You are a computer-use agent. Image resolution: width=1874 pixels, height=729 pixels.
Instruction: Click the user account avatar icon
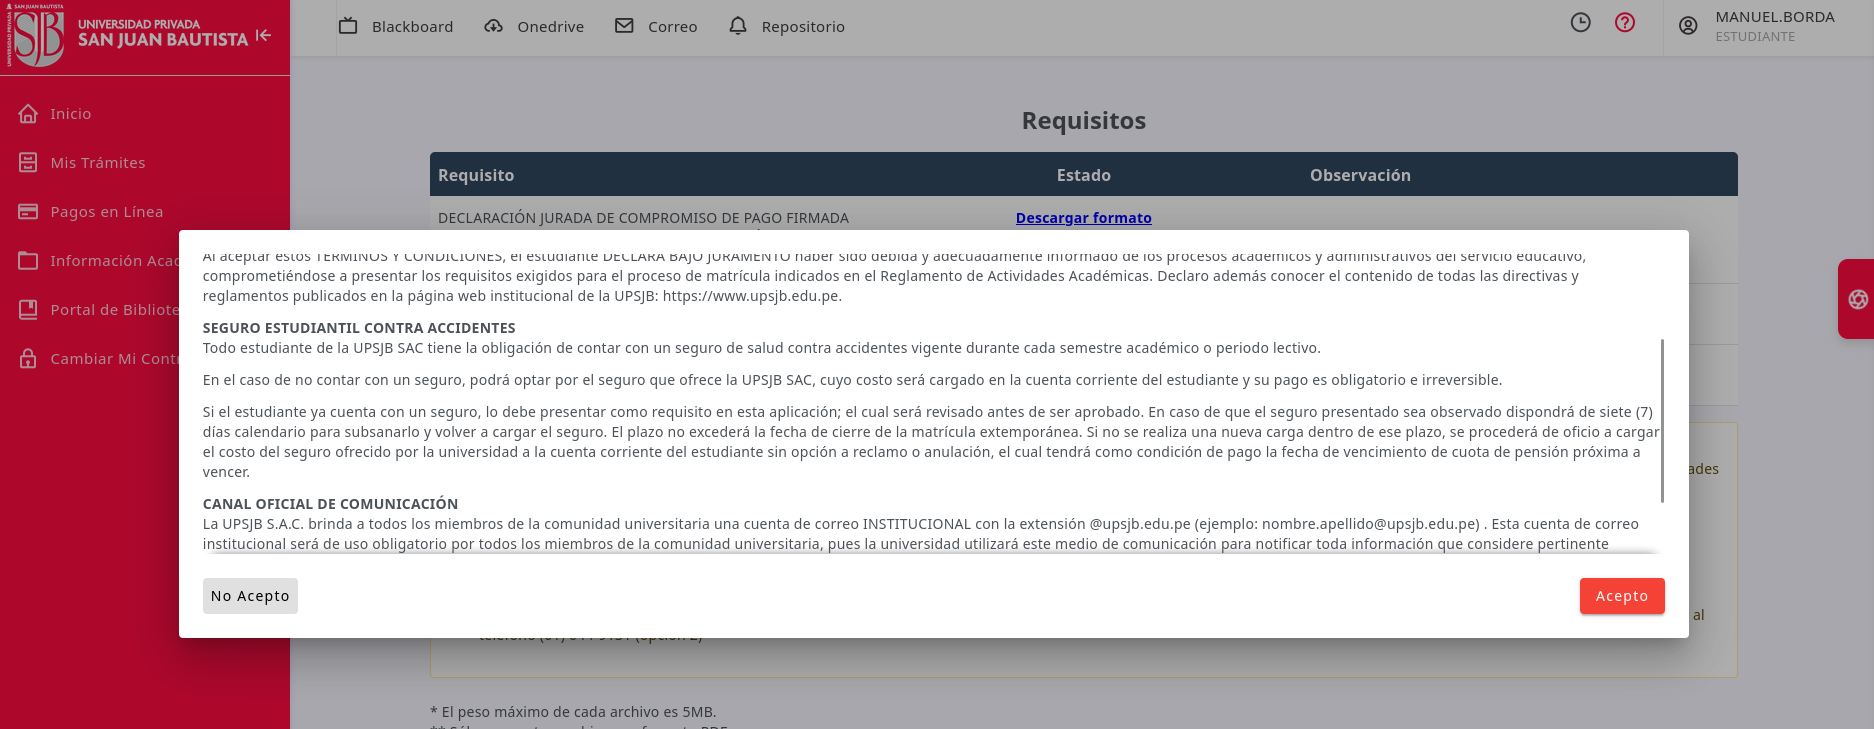coord(1688,26)
